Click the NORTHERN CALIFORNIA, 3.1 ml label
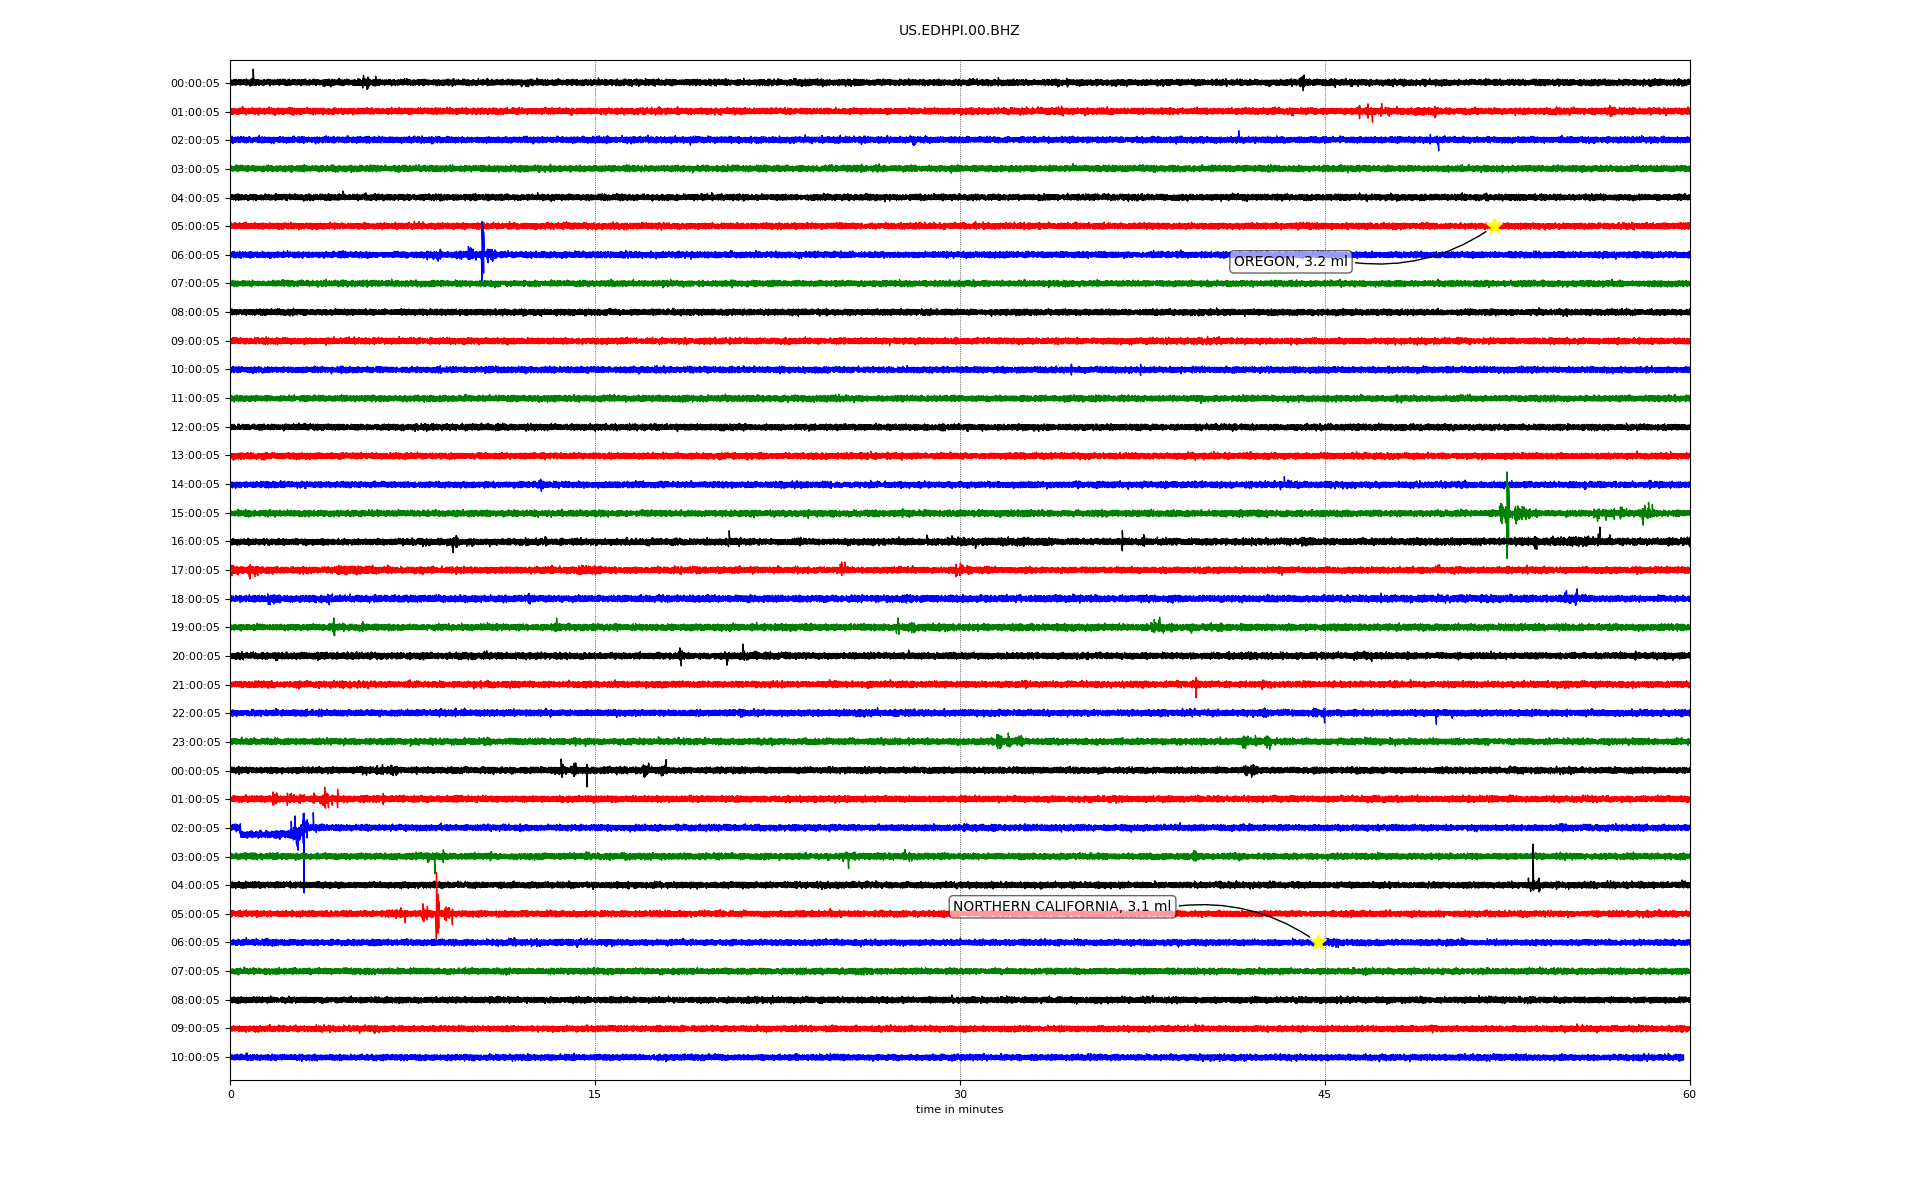 1061,907
